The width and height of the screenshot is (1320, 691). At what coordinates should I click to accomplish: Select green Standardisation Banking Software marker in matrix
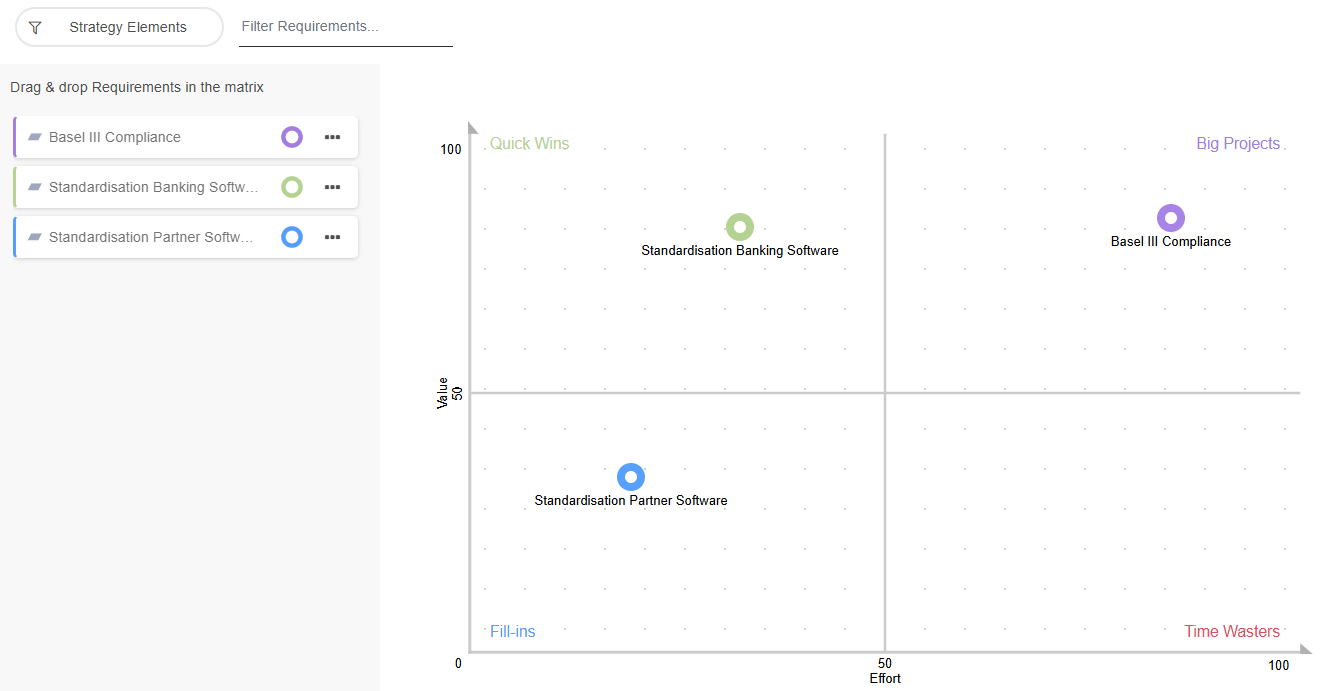click(x=740, y=227)
